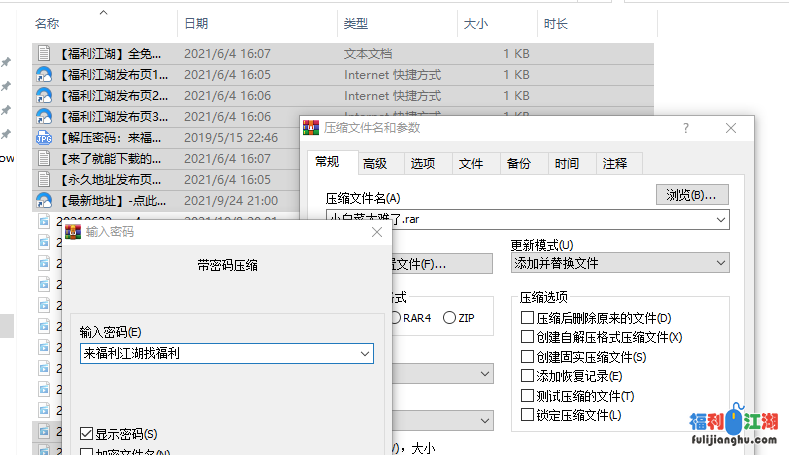Click the text file icon for 永久地址发布页
Screen dimensions: 789x455
tap(44, 179)
